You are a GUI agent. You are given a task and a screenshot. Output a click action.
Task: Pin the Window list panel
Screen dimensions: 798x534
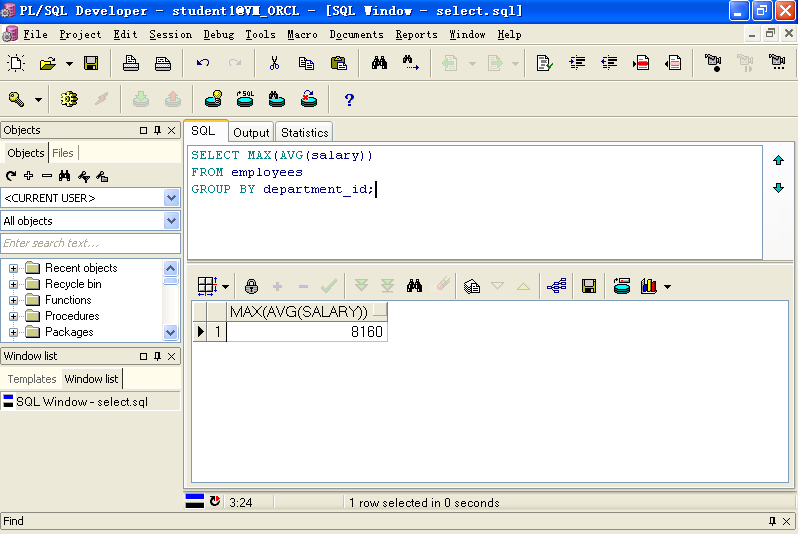[157, 356]
